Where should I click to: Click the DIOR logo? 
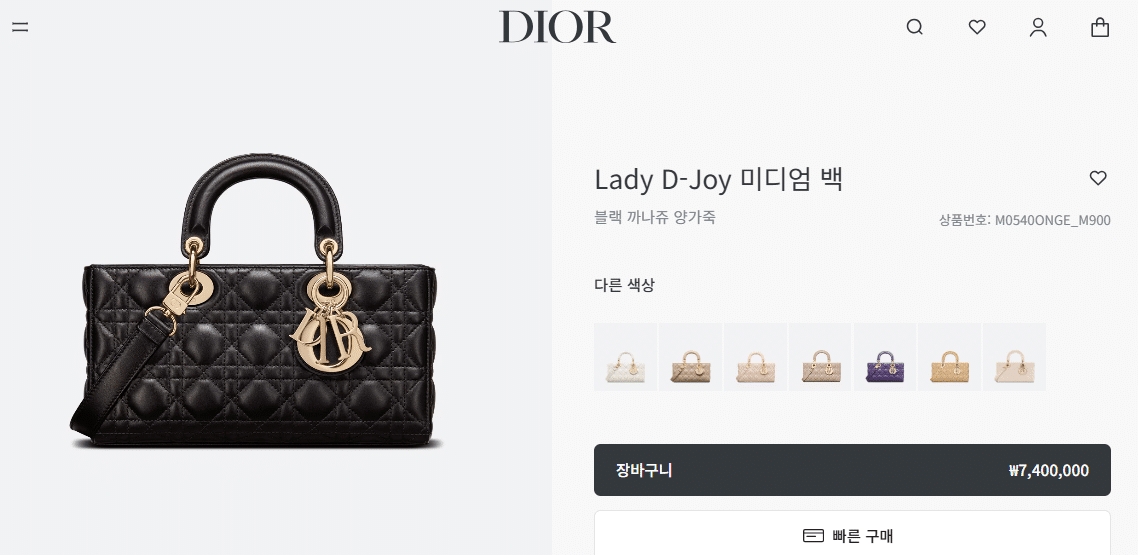coord(557,27)
